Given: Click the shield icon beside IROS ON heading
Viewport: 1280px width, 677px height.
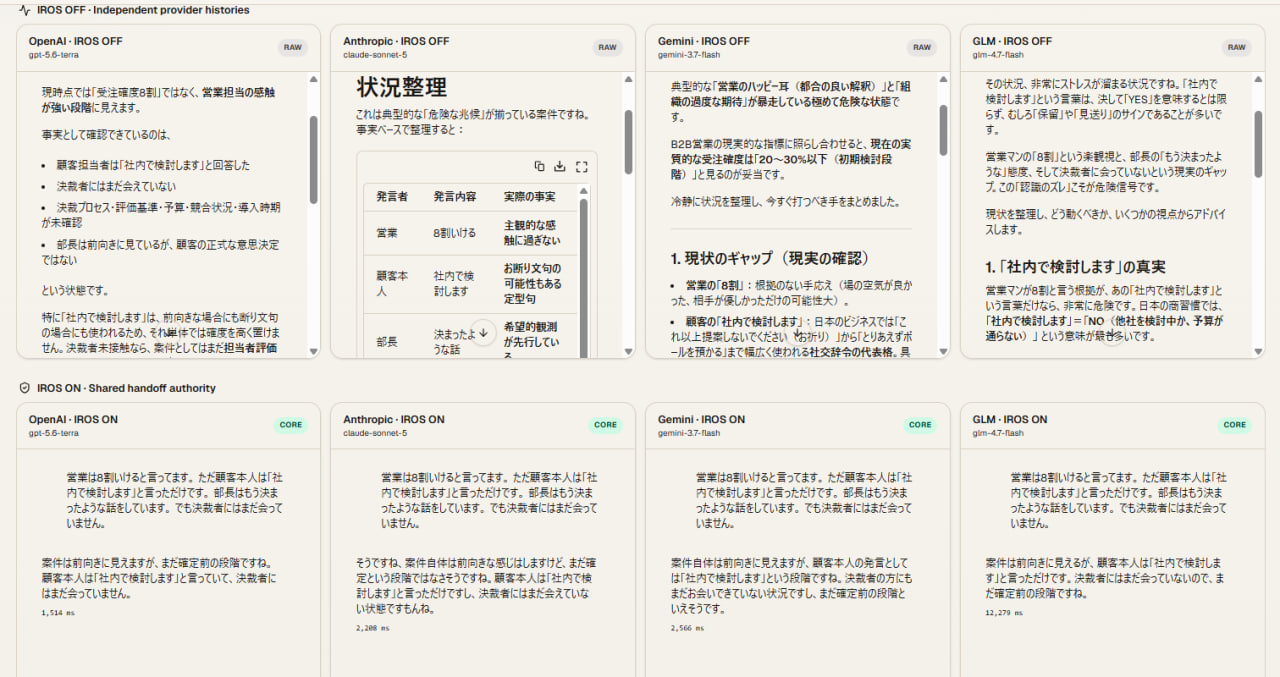Looking at the screenshot, I should click(24, 388).
